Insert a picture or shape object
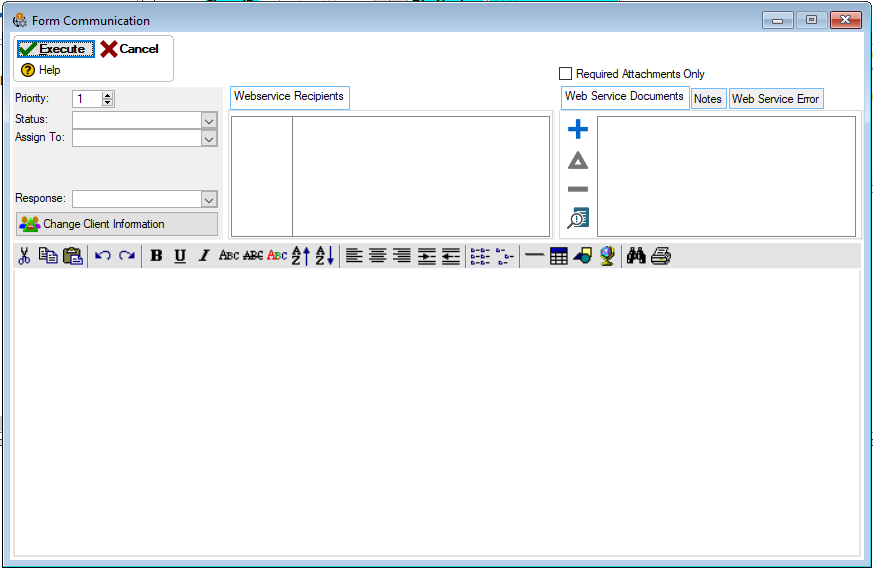Image resolution: width=873 pixels, height=568 pixels. coord(582,256)
